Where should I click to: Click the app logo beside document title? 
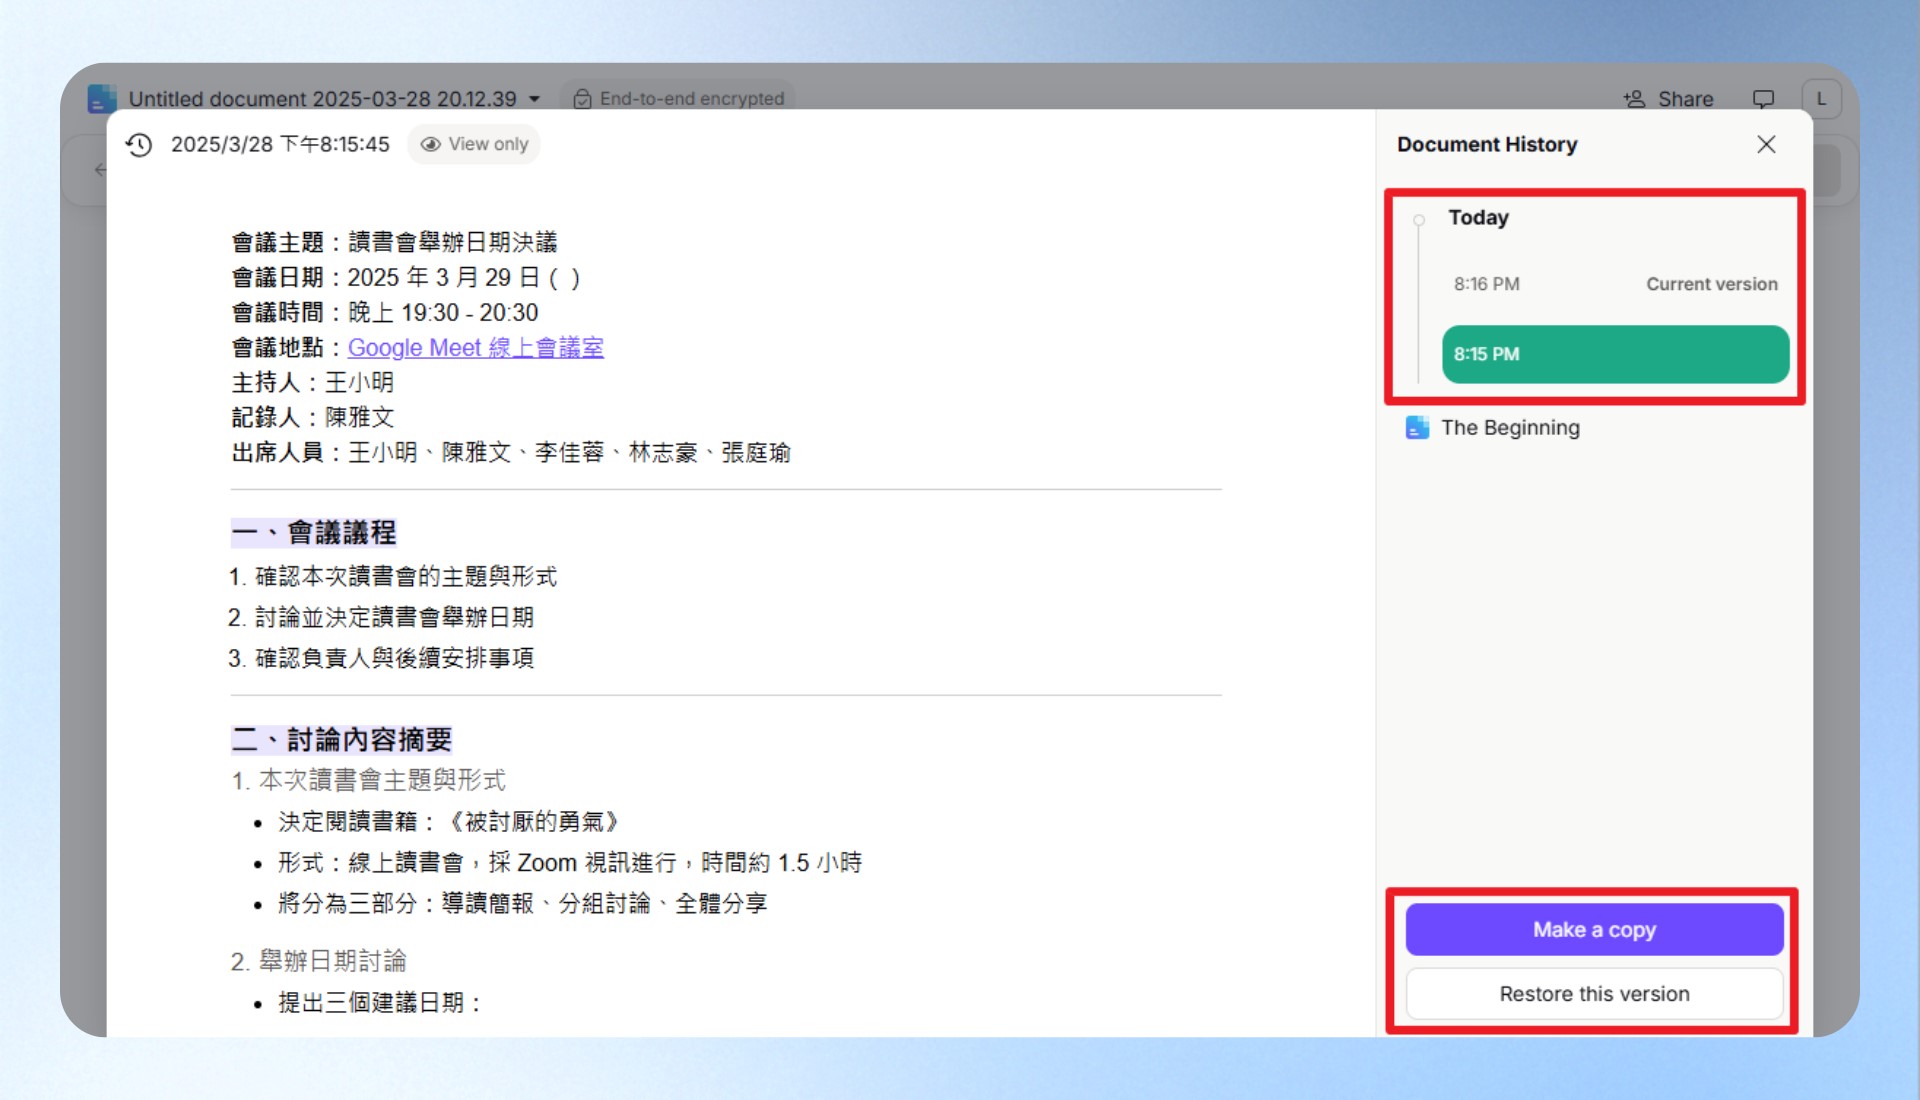[101, 99]
